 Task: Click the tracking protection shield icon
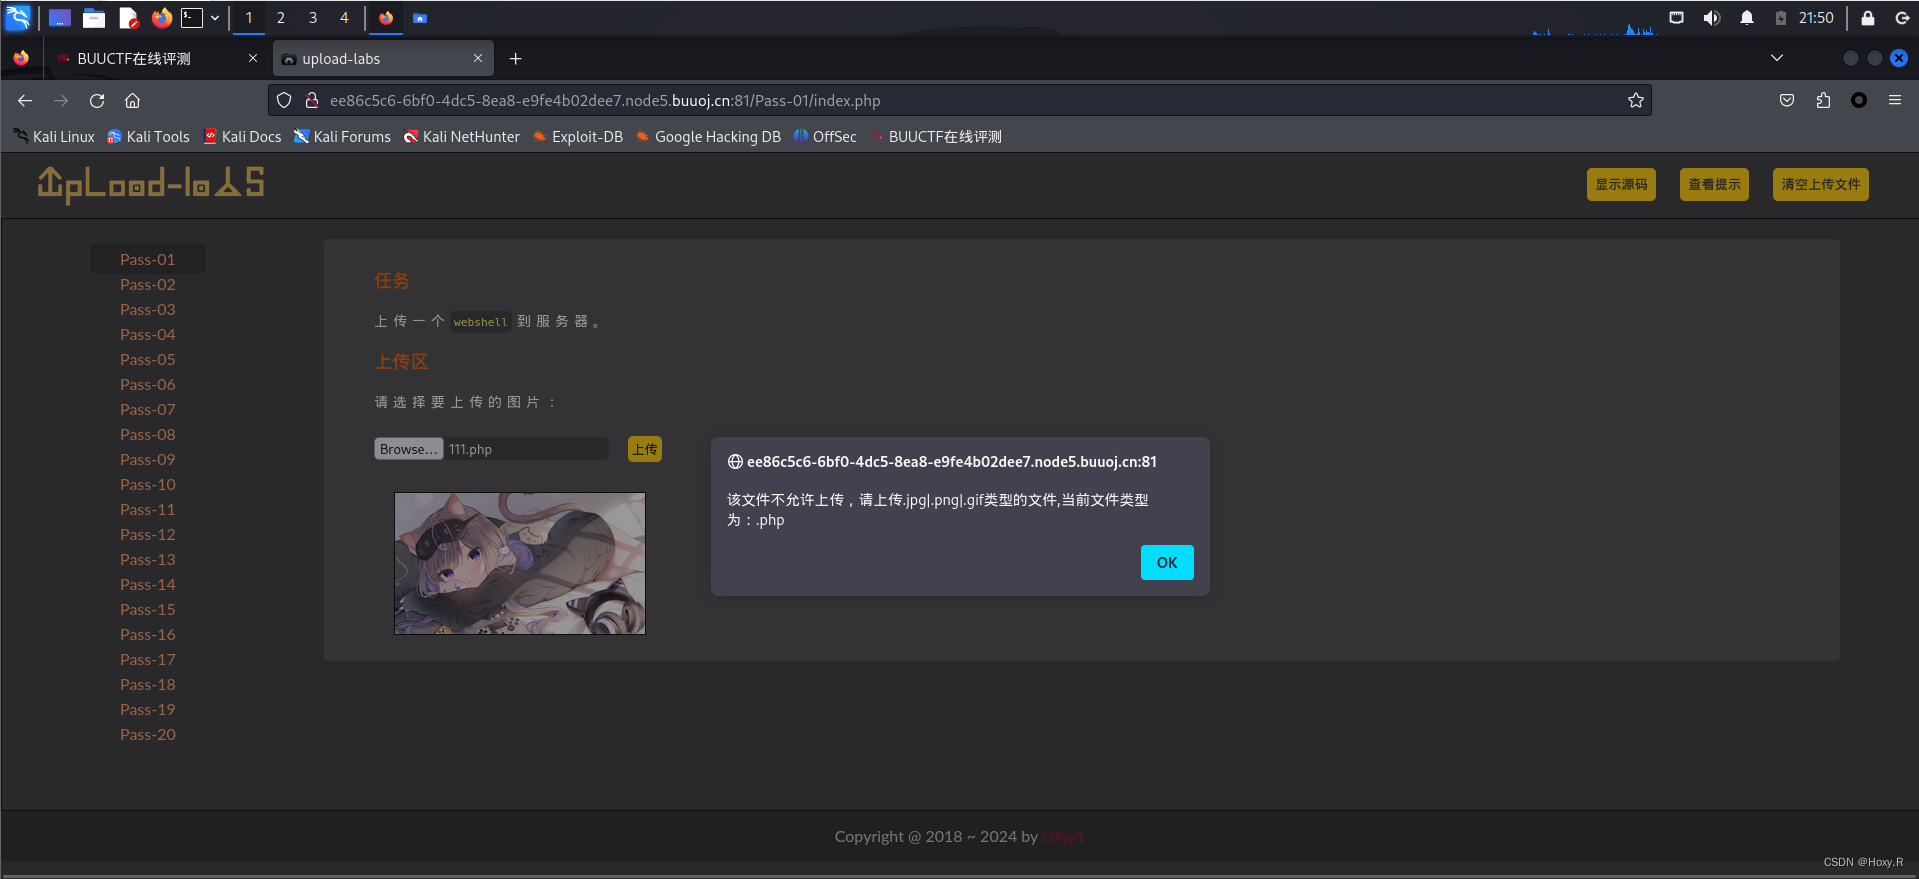click(x=284, y=100)
